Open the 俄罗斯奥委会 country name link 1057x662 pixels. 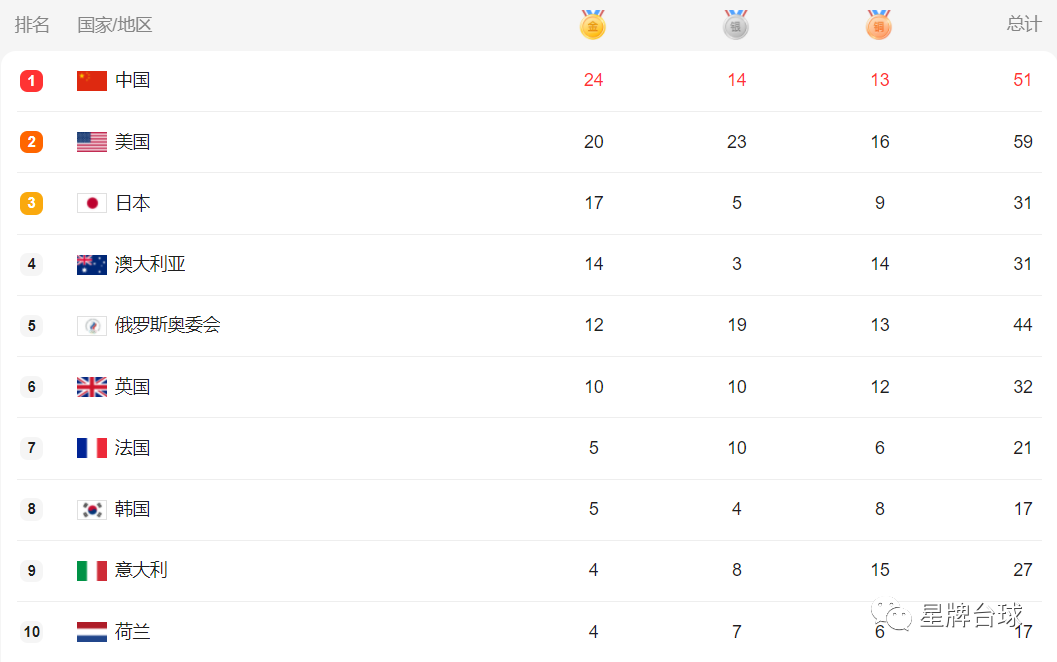click(167, 325)
